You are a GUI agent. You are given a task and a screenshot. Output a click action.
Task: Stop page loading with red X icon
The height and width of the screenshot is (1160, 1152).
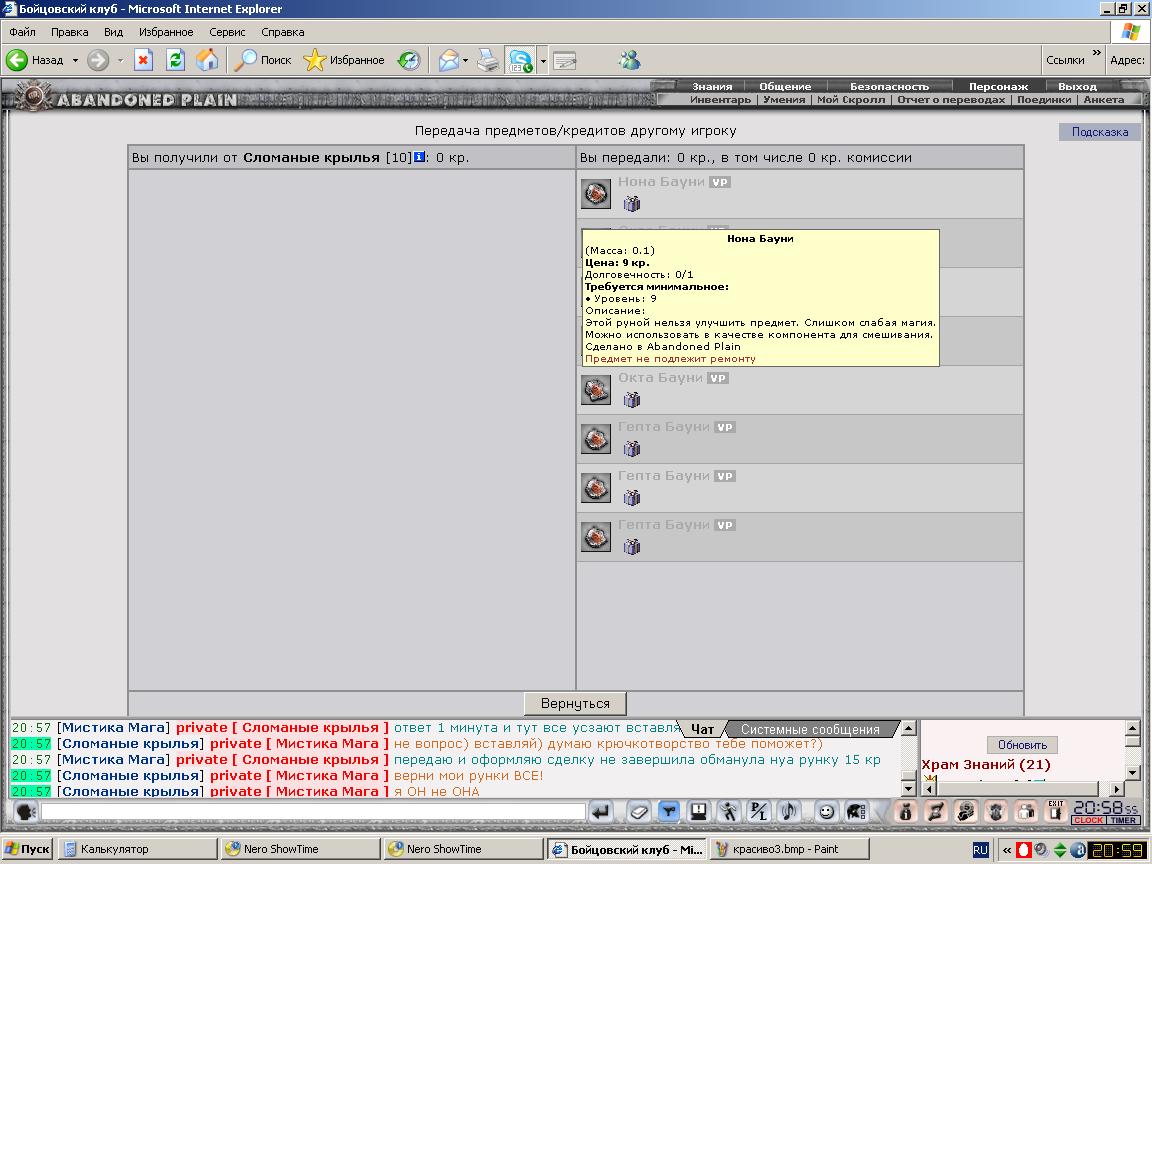click(x=144, y=60)
